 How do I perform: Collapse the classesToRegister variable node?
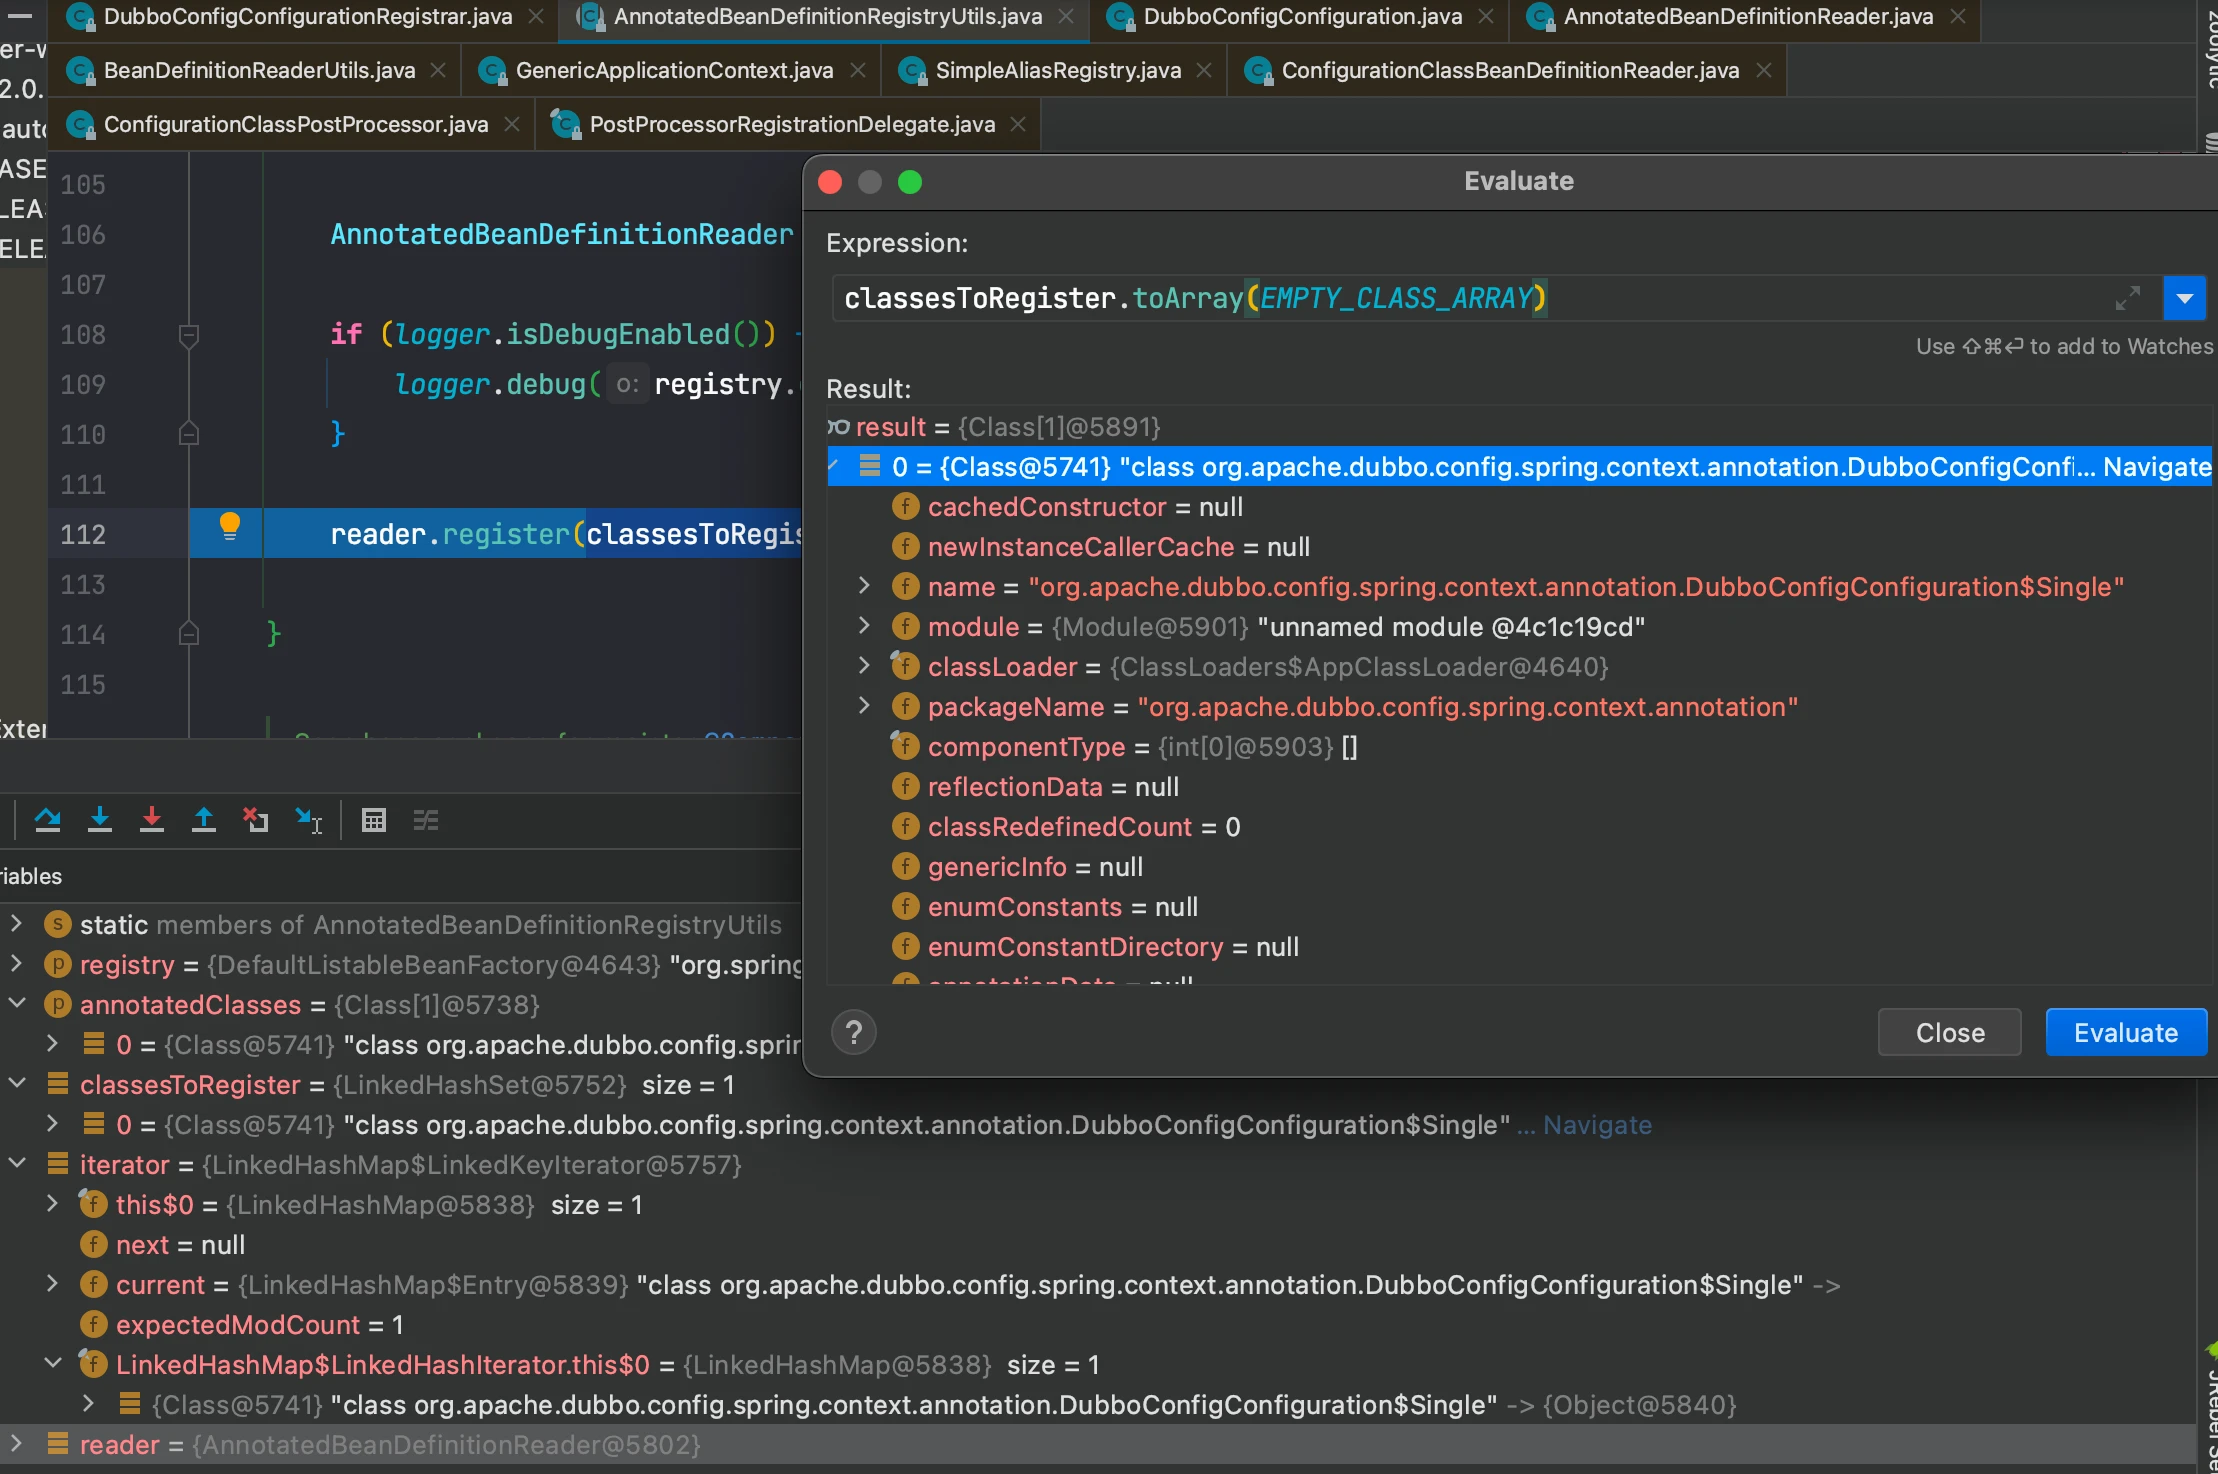tap(16, 1083)
